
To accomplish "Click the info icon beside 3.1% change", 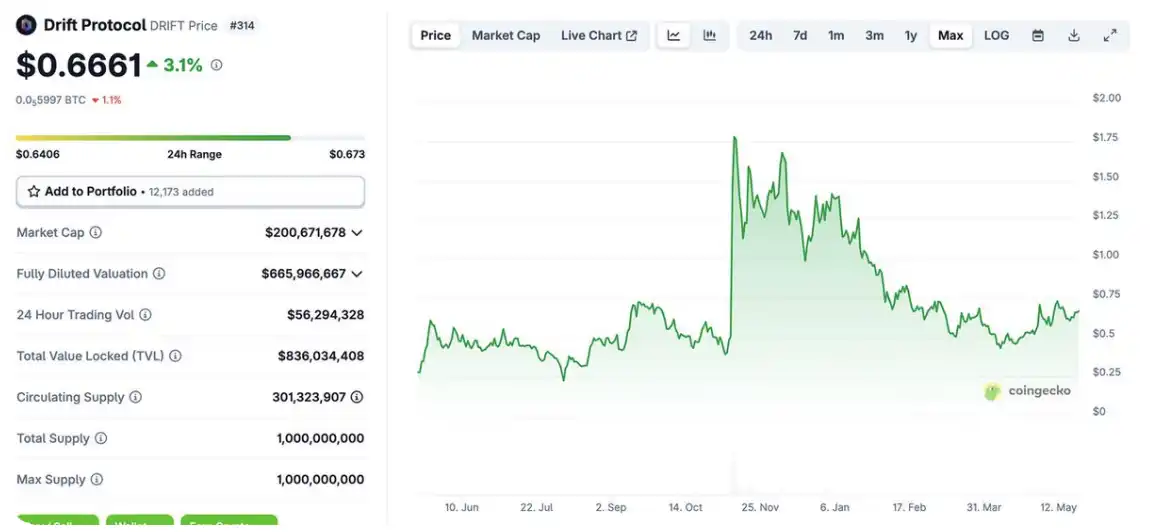I will [x=217, y=65].
